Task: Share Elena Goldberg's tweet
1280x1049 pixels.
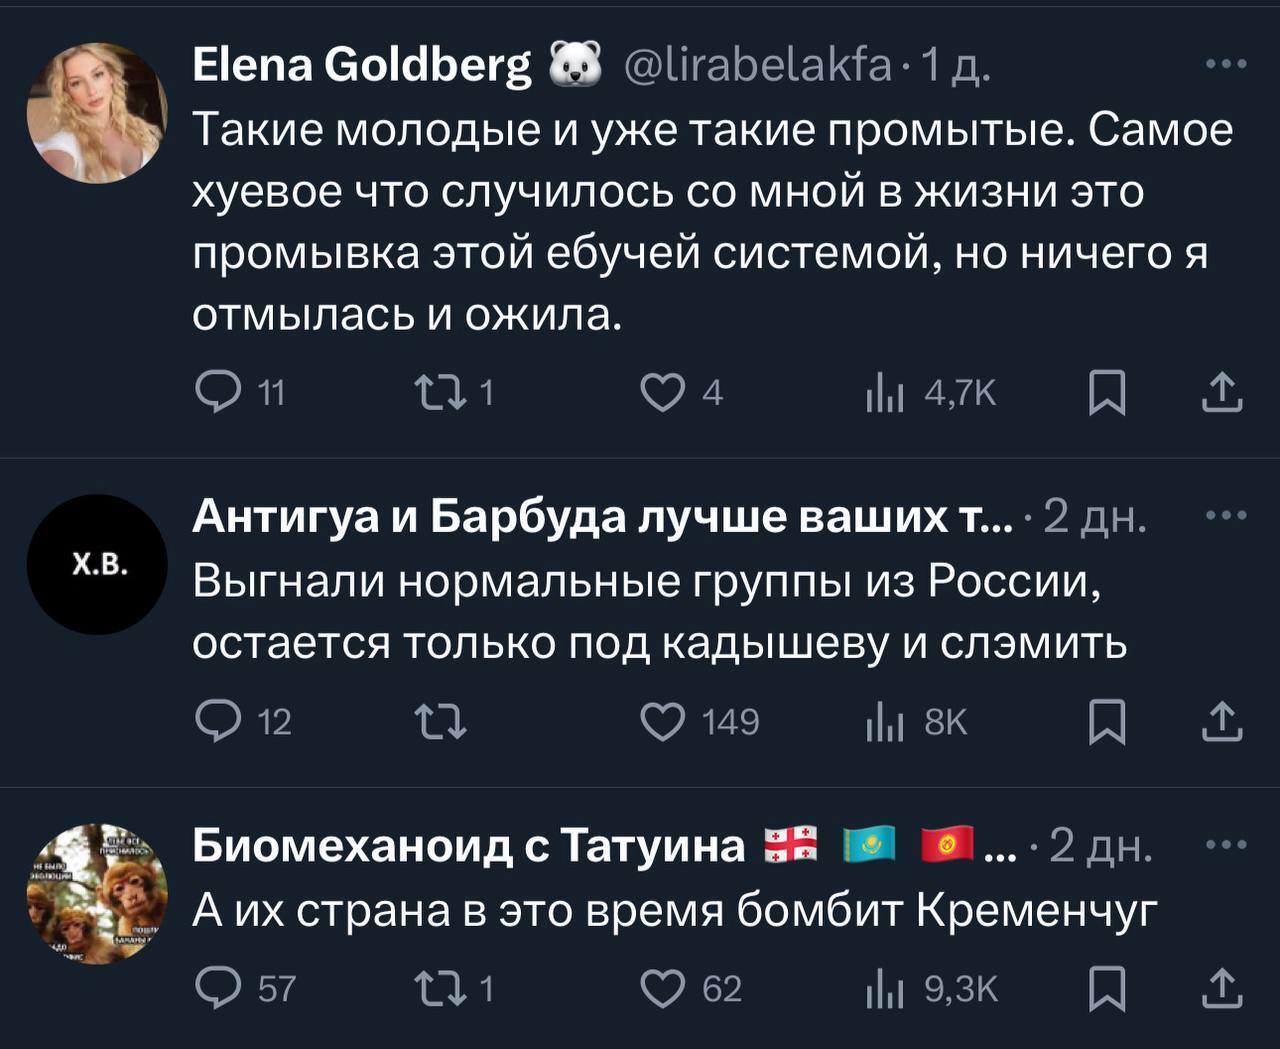Action: pos(1221,393)
